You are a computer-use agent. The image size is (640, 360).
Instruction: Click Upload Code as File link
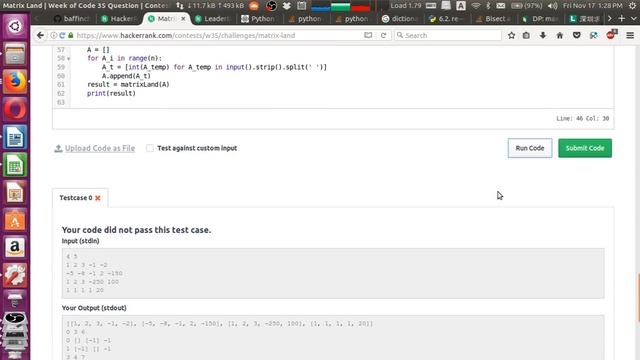tap(100, 148)
